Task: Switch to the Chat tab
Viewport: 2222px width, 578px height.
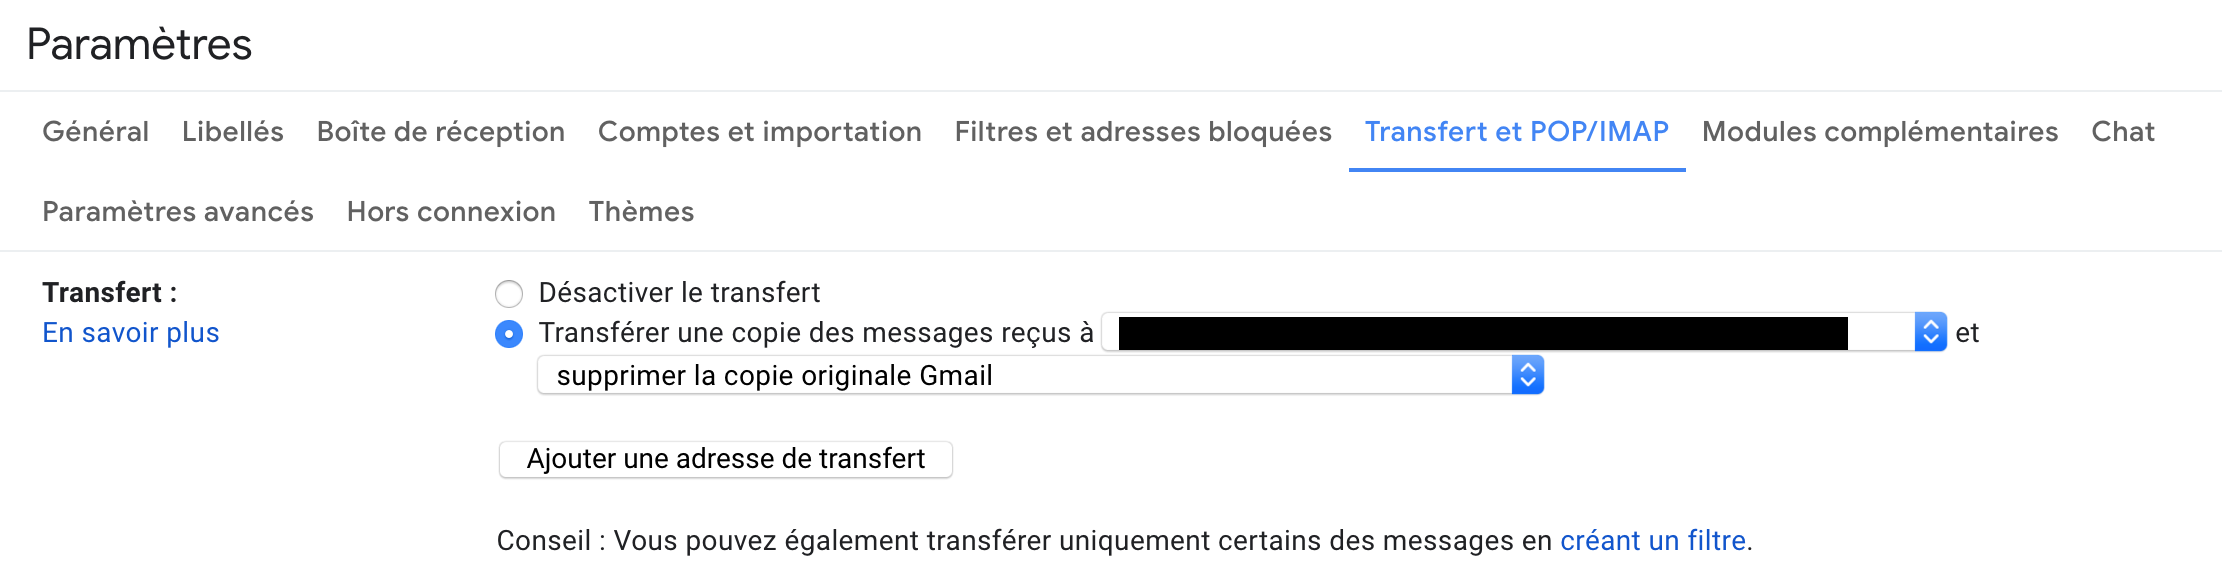Action: point(2123,131)
